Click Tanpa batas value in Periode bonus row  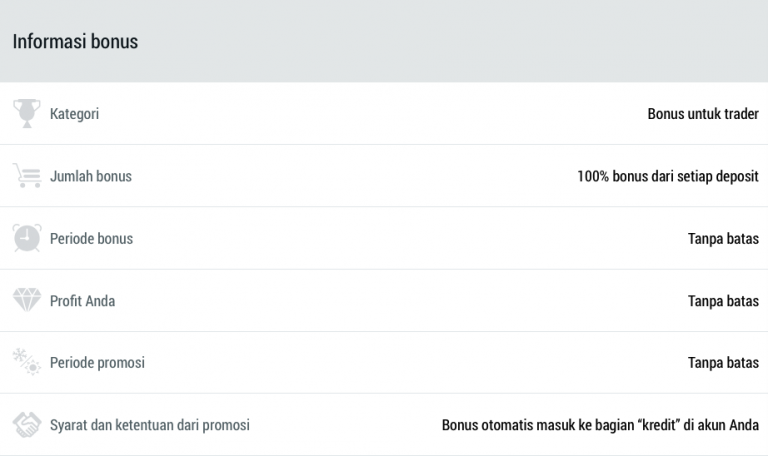tap(723, 238)
